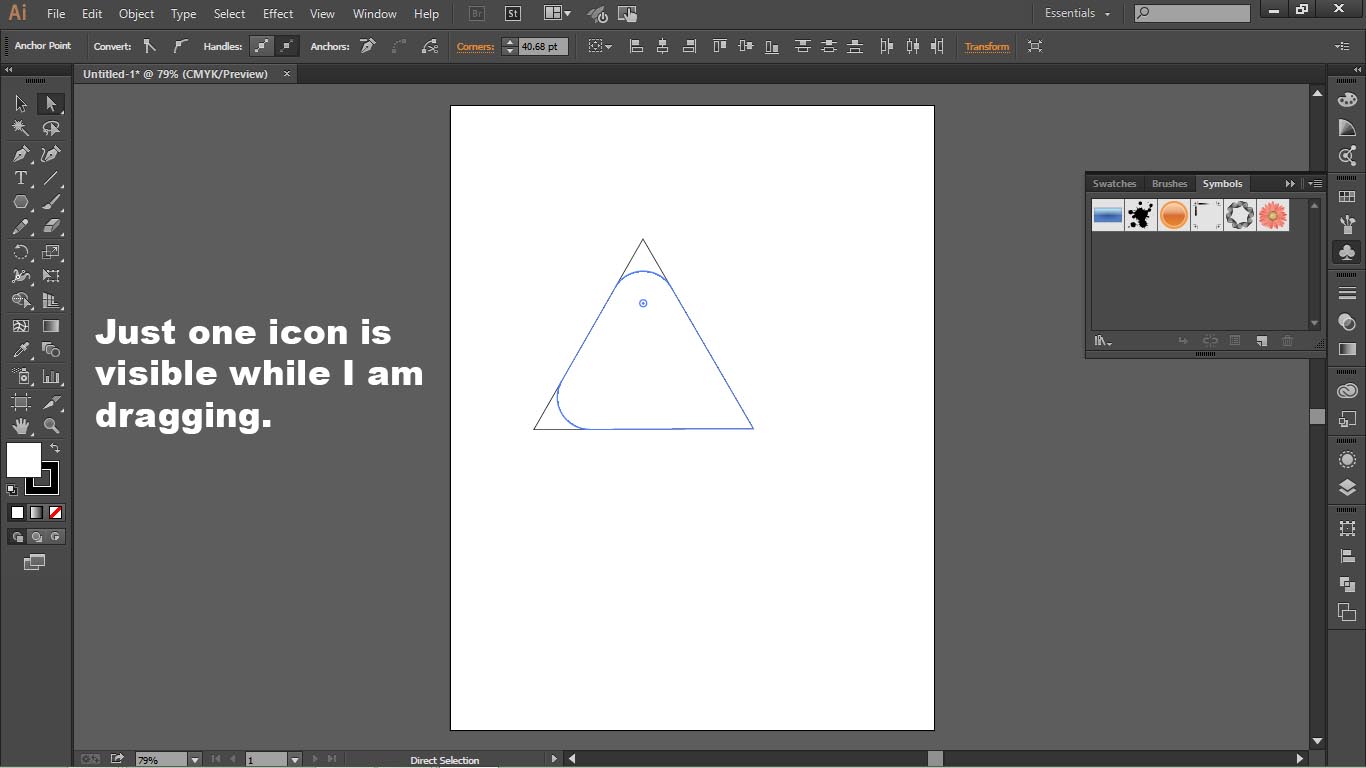Select the Blend tool
The image size is (1366, 768).
[51, 350]
